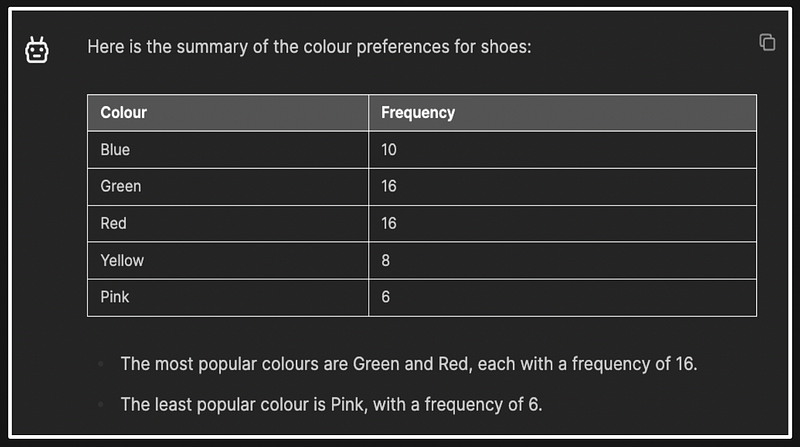Viewport: 800px width, 447px height.
Task: Select the Green cell in the Colour column
Action: (121, 186)
